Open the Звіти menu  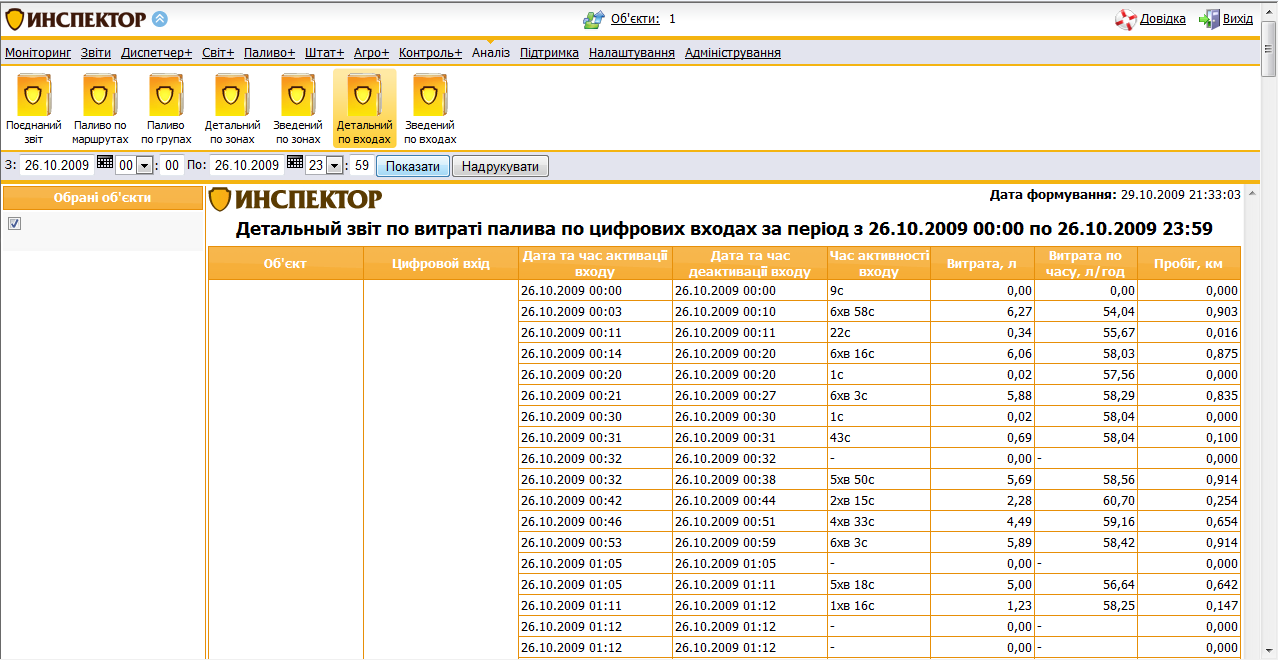(x=96, y=53)
